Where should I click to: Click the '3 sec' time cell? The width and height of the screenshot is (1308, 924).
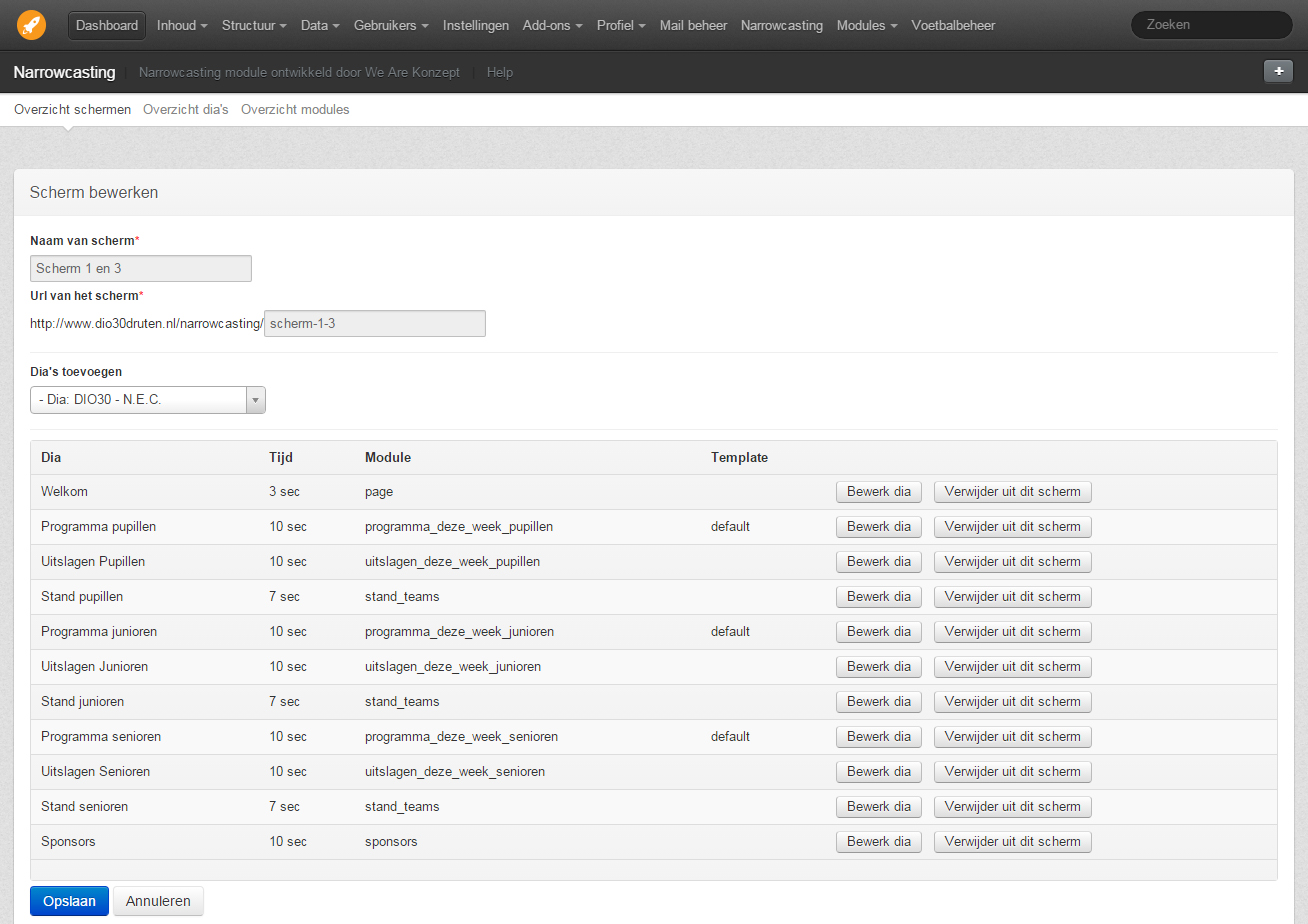tap(284, 492)
